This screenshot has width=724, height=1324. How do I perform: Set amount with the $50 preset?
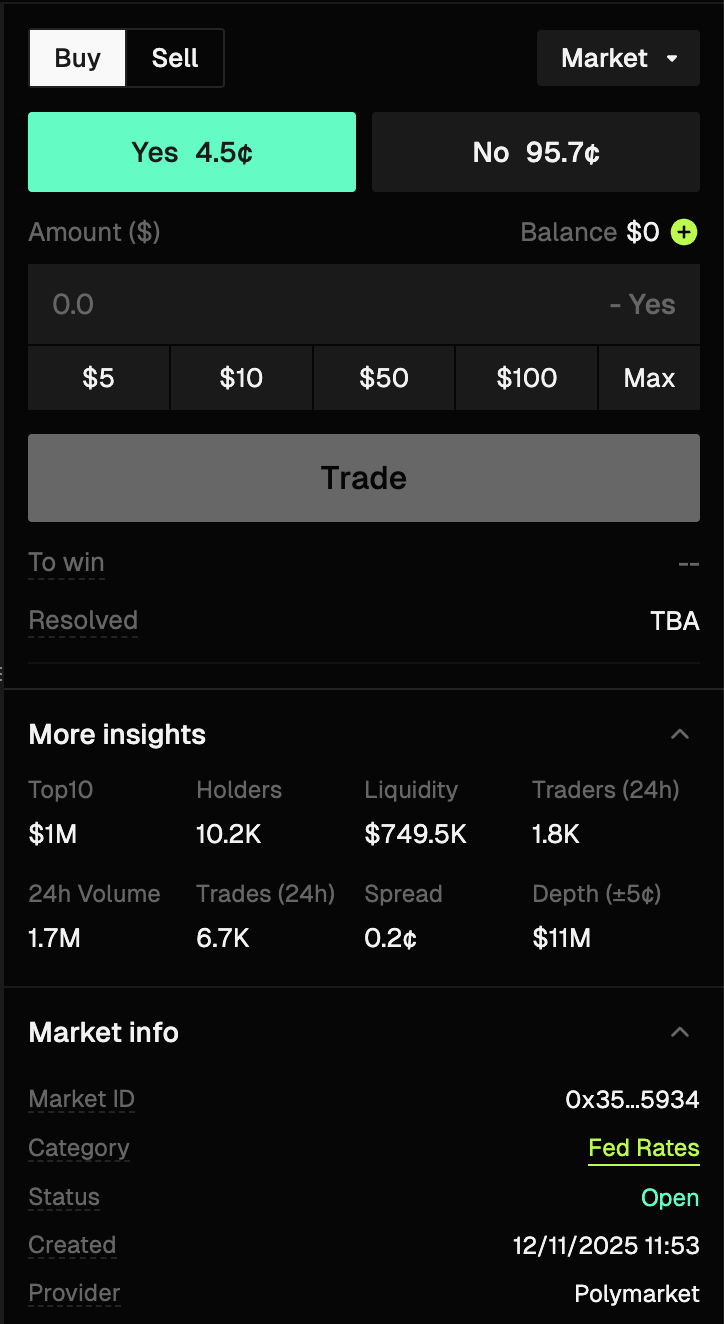pyautogui.click(x=384, y=378)
